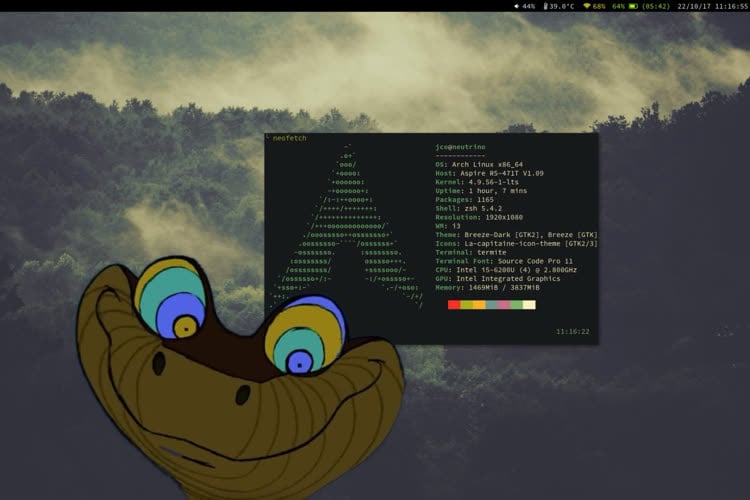Screen dimensions: 750x500
Task: Click the 44% volume level text
Action: 529,7
